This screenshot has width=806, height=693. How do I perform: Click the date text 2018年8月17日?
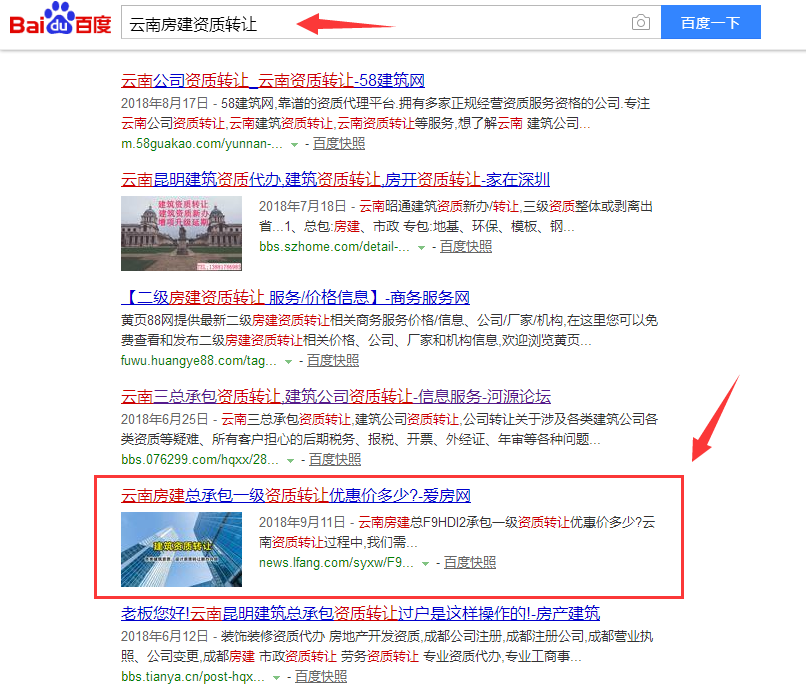coord(164,103)
